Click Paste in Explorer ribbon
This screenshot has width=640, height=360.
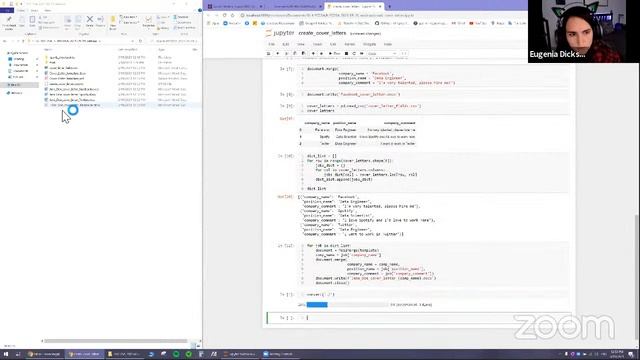coord(32,22)
